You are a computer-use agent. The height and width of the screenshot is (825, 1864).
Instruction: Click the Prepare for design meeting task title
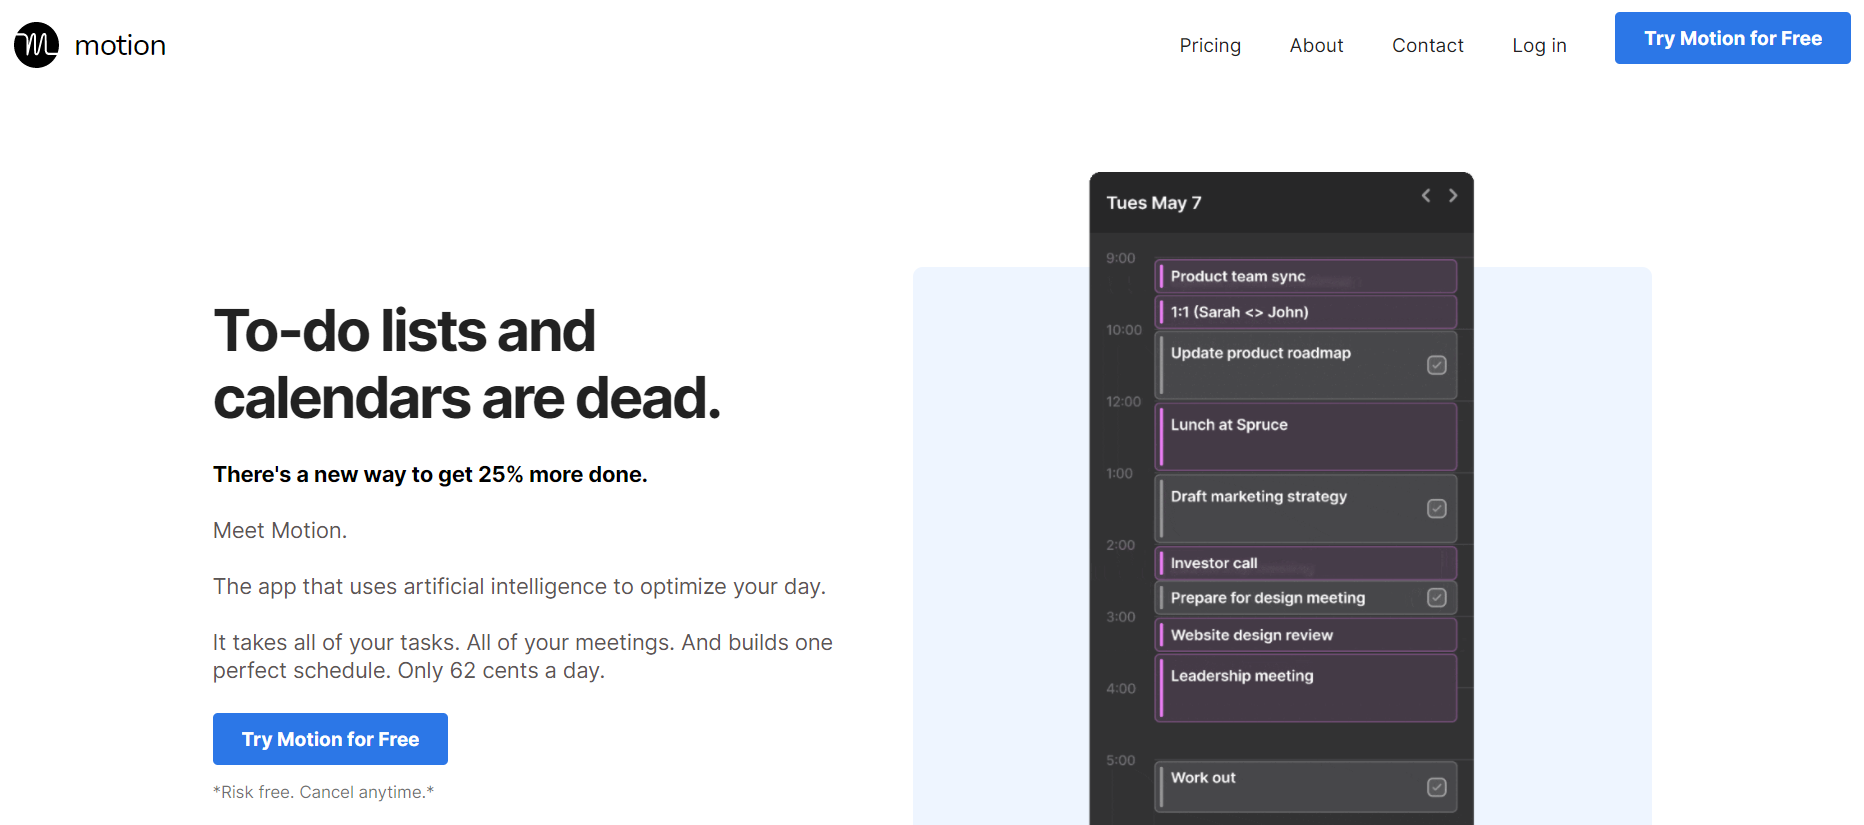coord(1267,598)
